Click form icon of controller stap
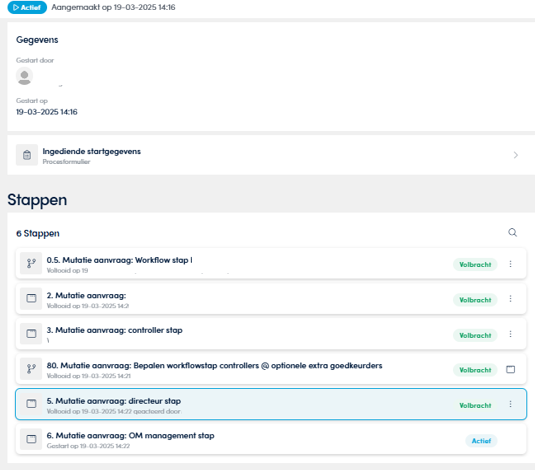535x470 pixels. click(x=31, y=333)
